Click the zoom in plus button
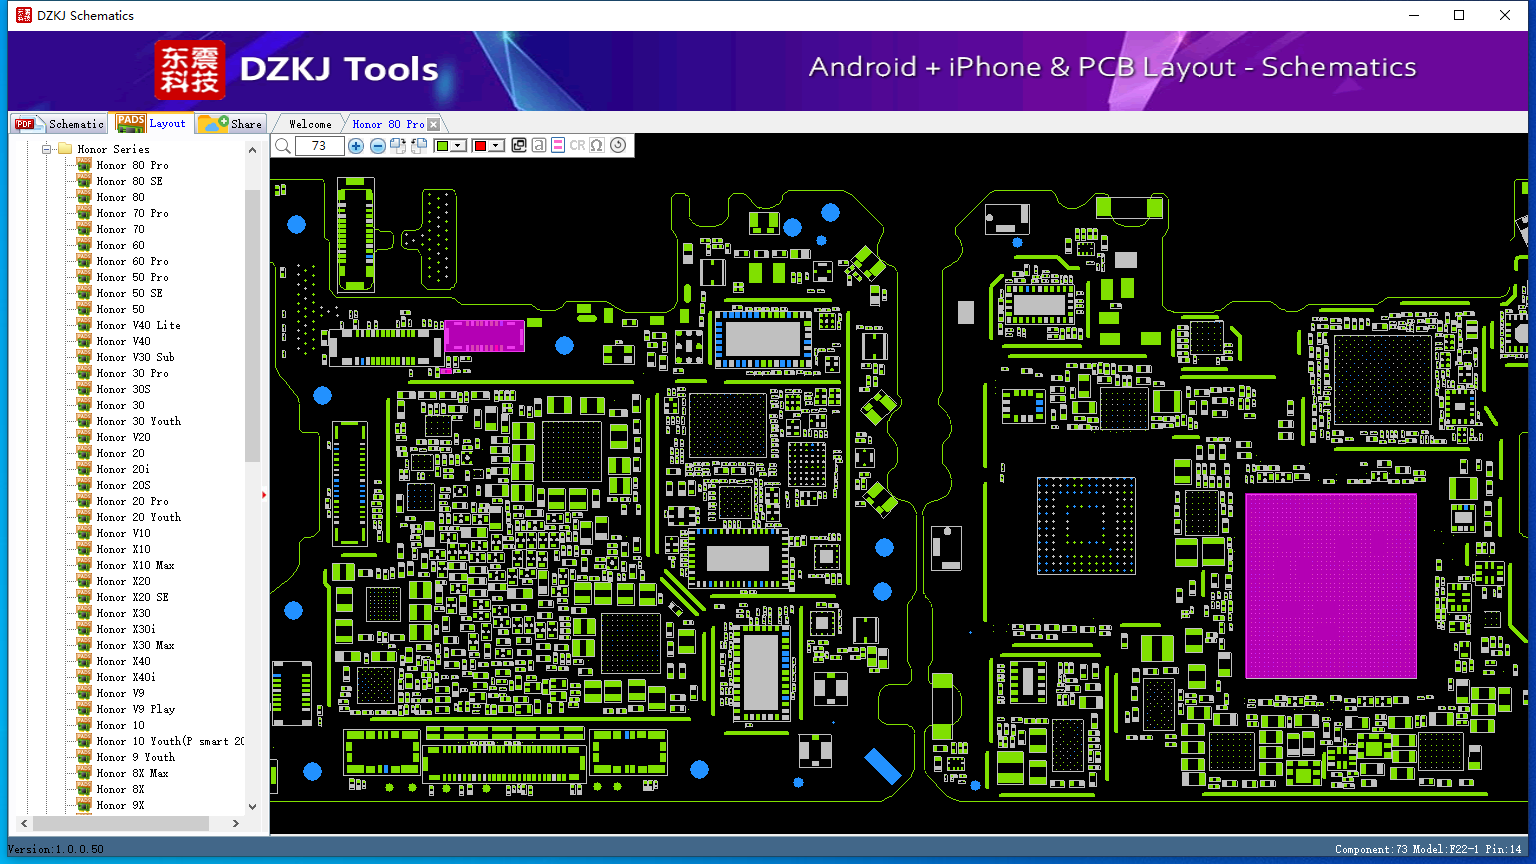The image size is (1536, 864). click(356, 146)
